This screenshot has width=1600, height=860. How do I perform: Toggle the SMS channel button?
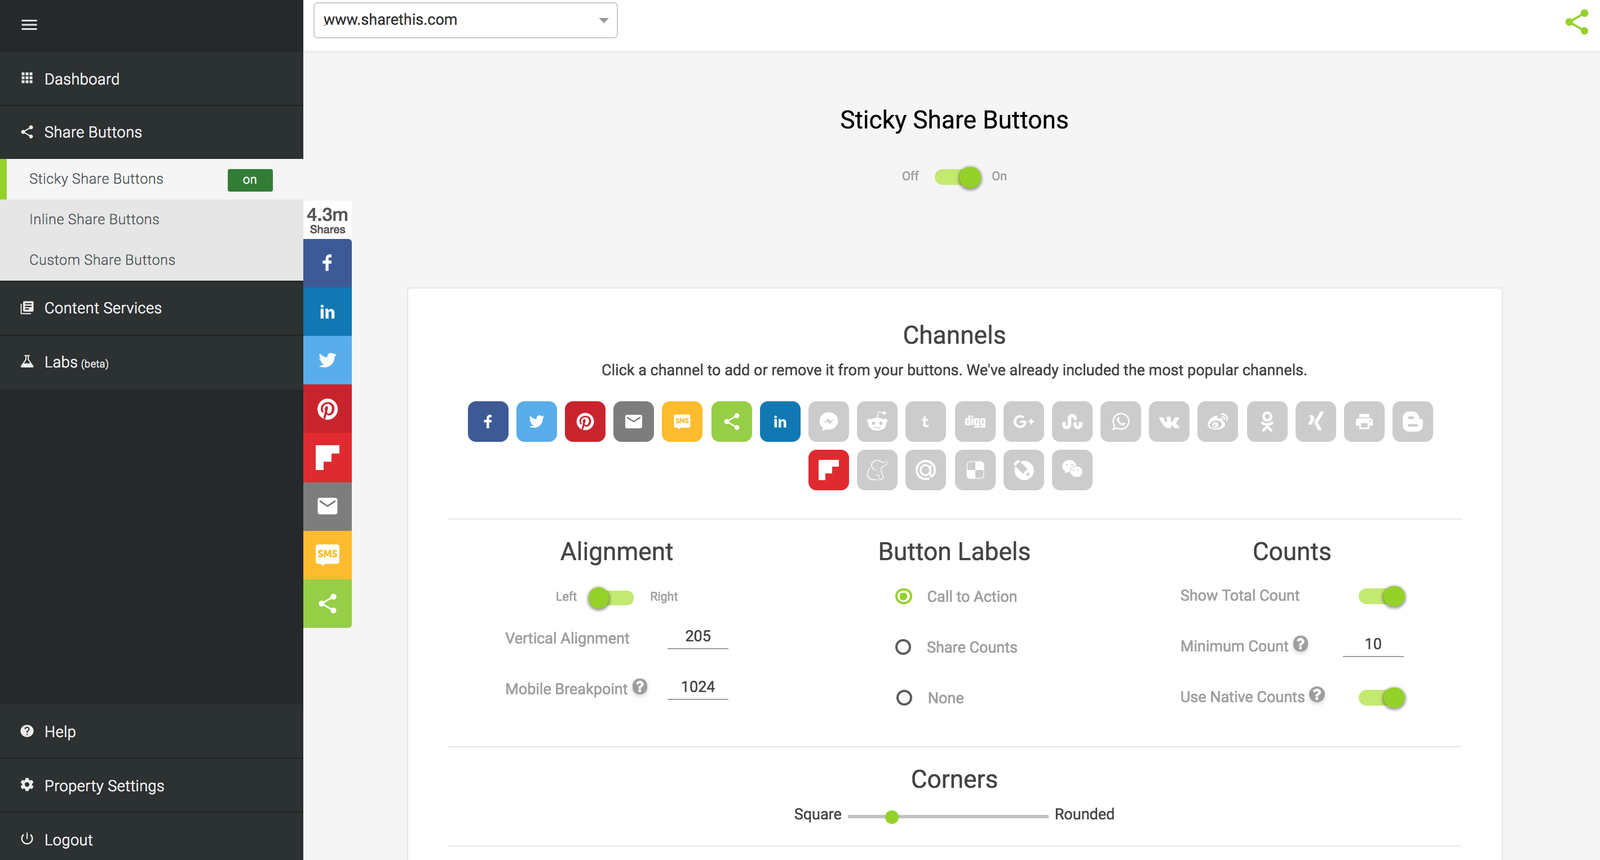click(682, 422)
